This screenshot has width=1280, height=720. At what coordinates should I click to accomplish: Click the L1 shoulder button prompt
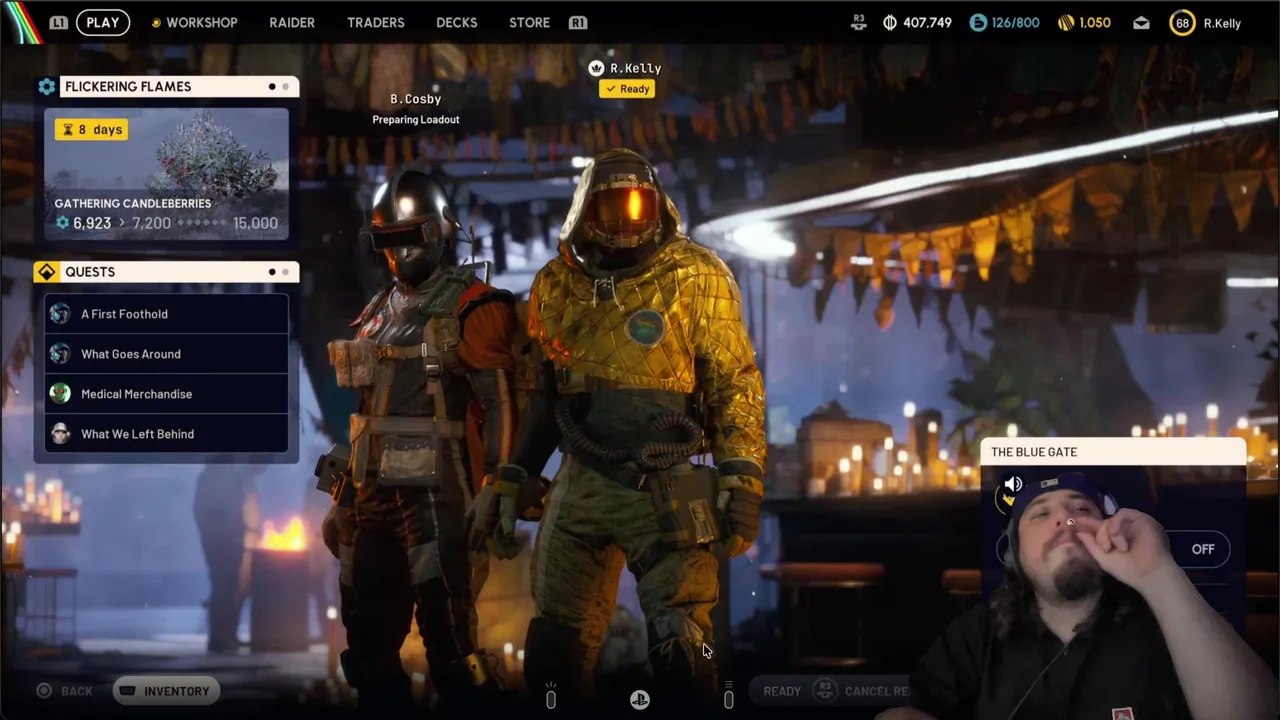coord(59,22)
